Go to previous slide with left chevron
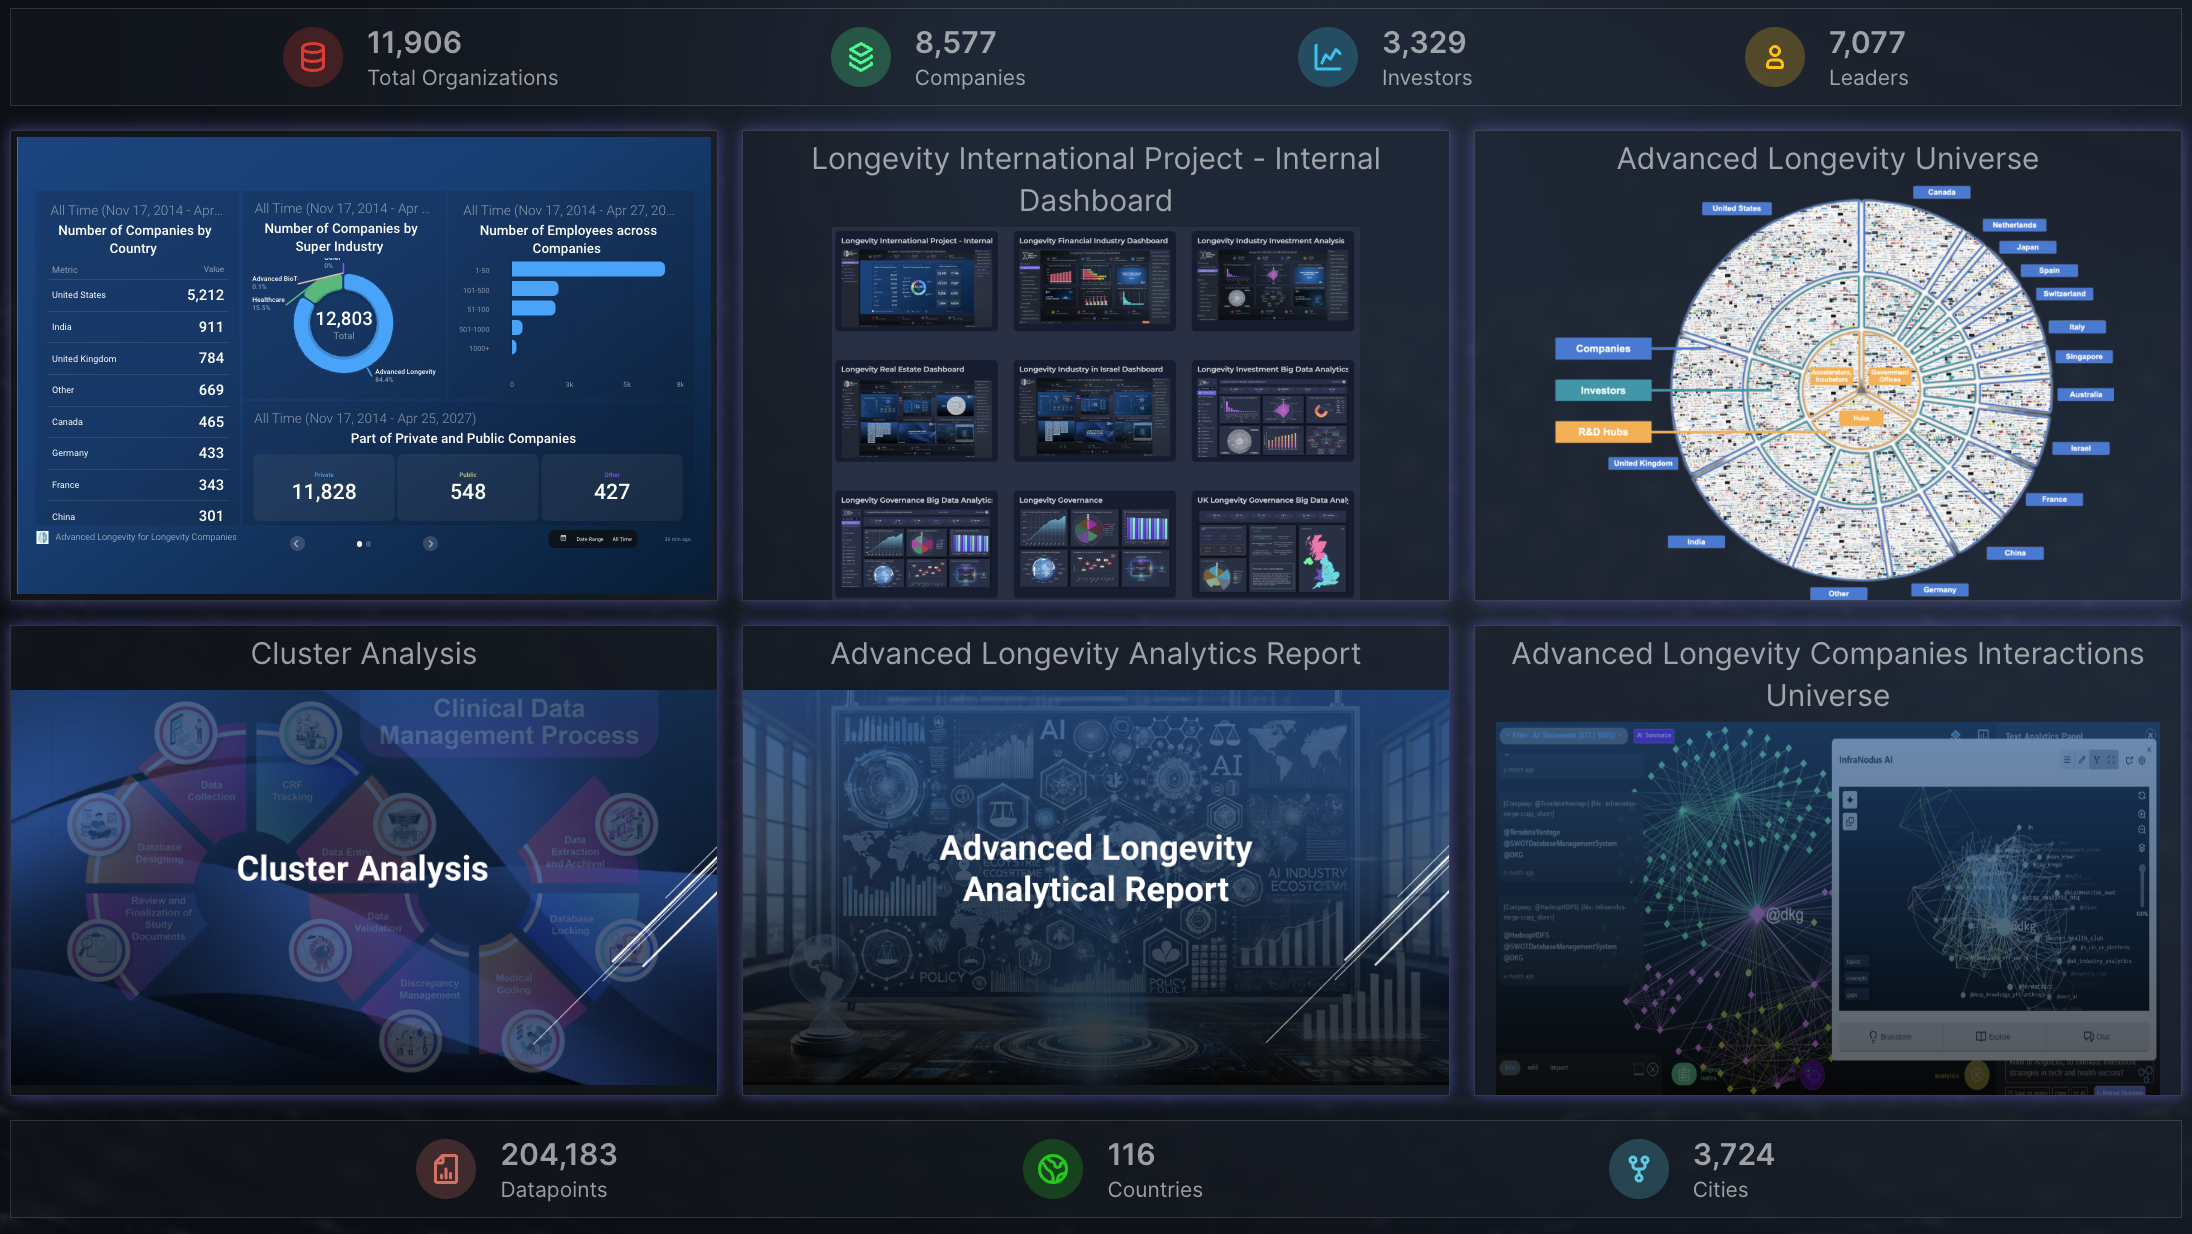The image size is (2192, 1234). coord(297,544)
